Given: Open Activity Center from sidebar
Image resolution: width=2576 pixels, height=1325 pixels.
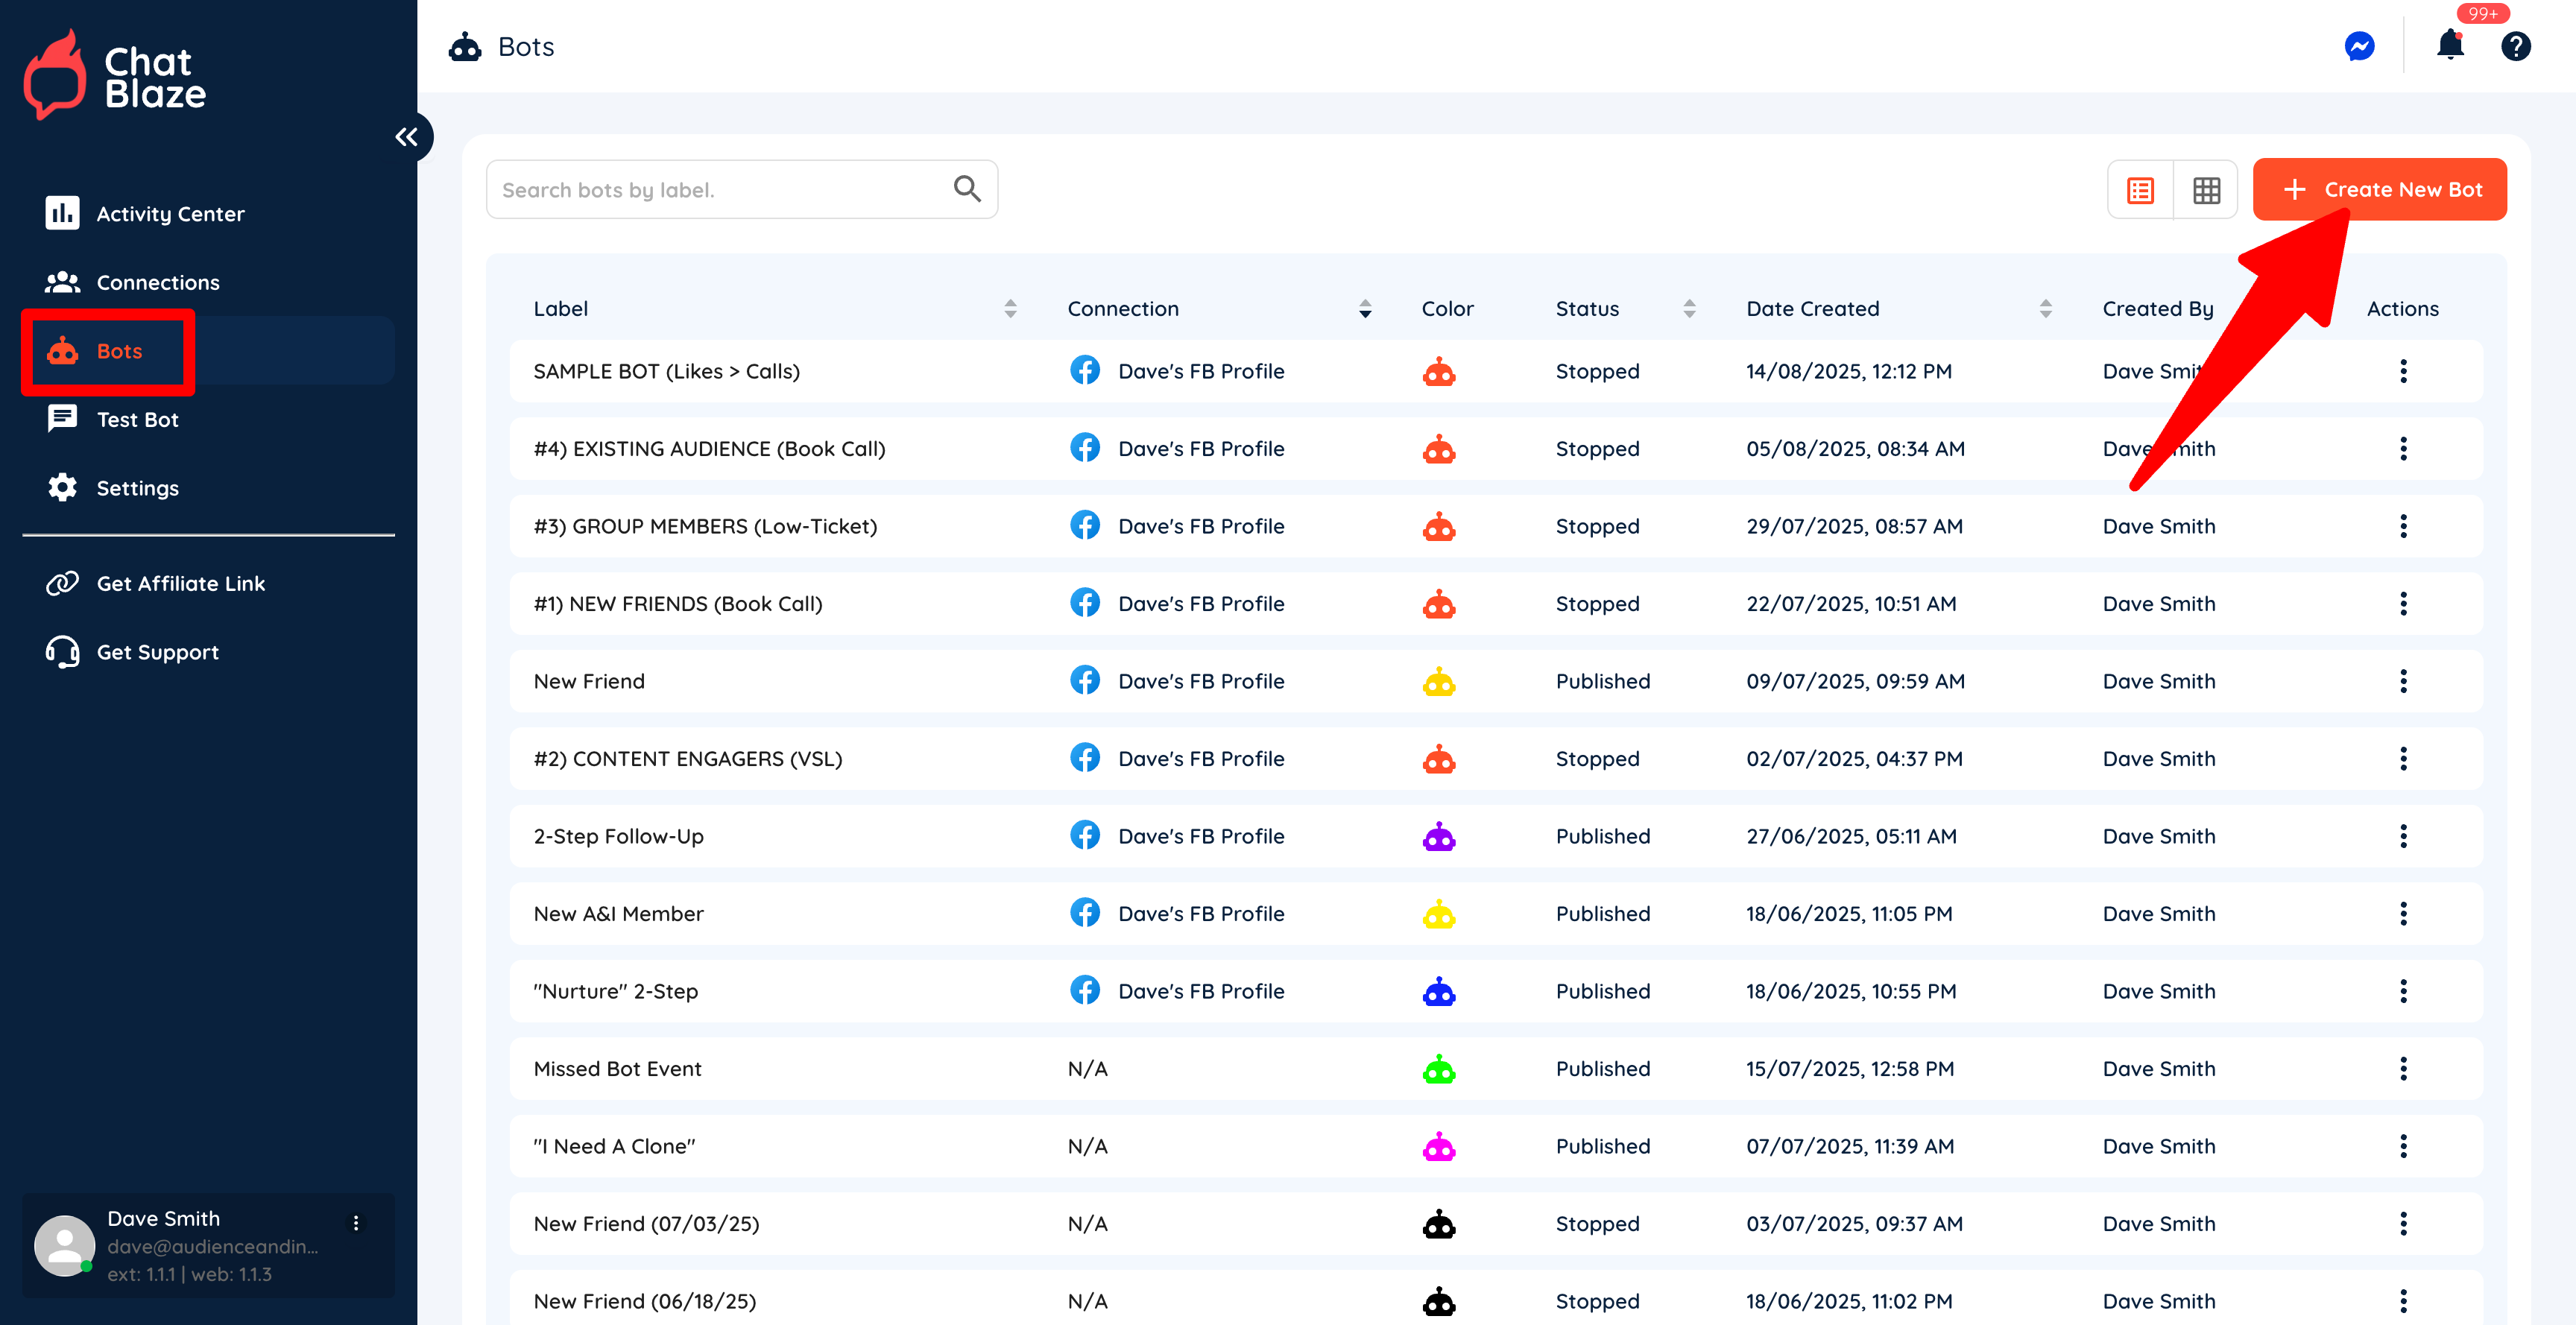Looking at the screenshot, I should (x=170, y=214).
